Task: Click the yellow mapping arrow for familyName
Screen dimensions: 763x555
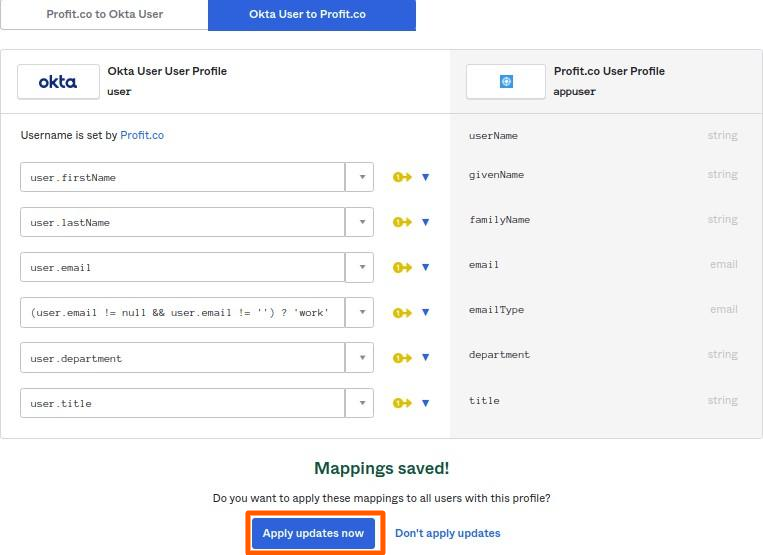Action: [x=402, y=223]
